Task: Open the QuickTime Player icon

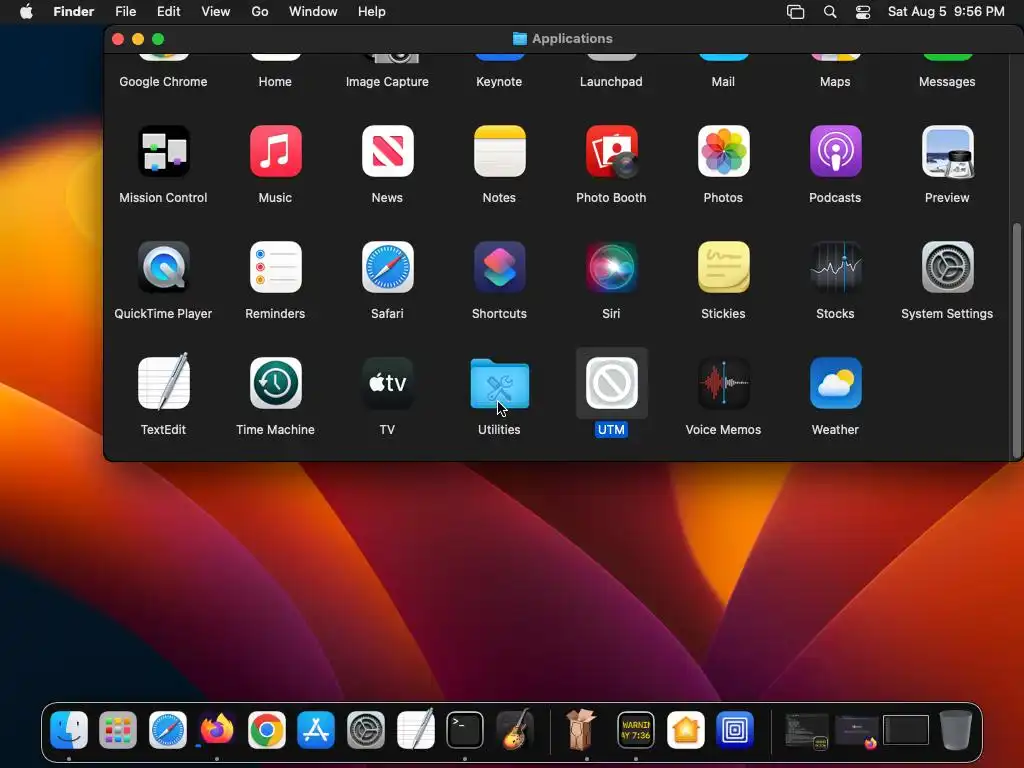Action: pos(163,267)
